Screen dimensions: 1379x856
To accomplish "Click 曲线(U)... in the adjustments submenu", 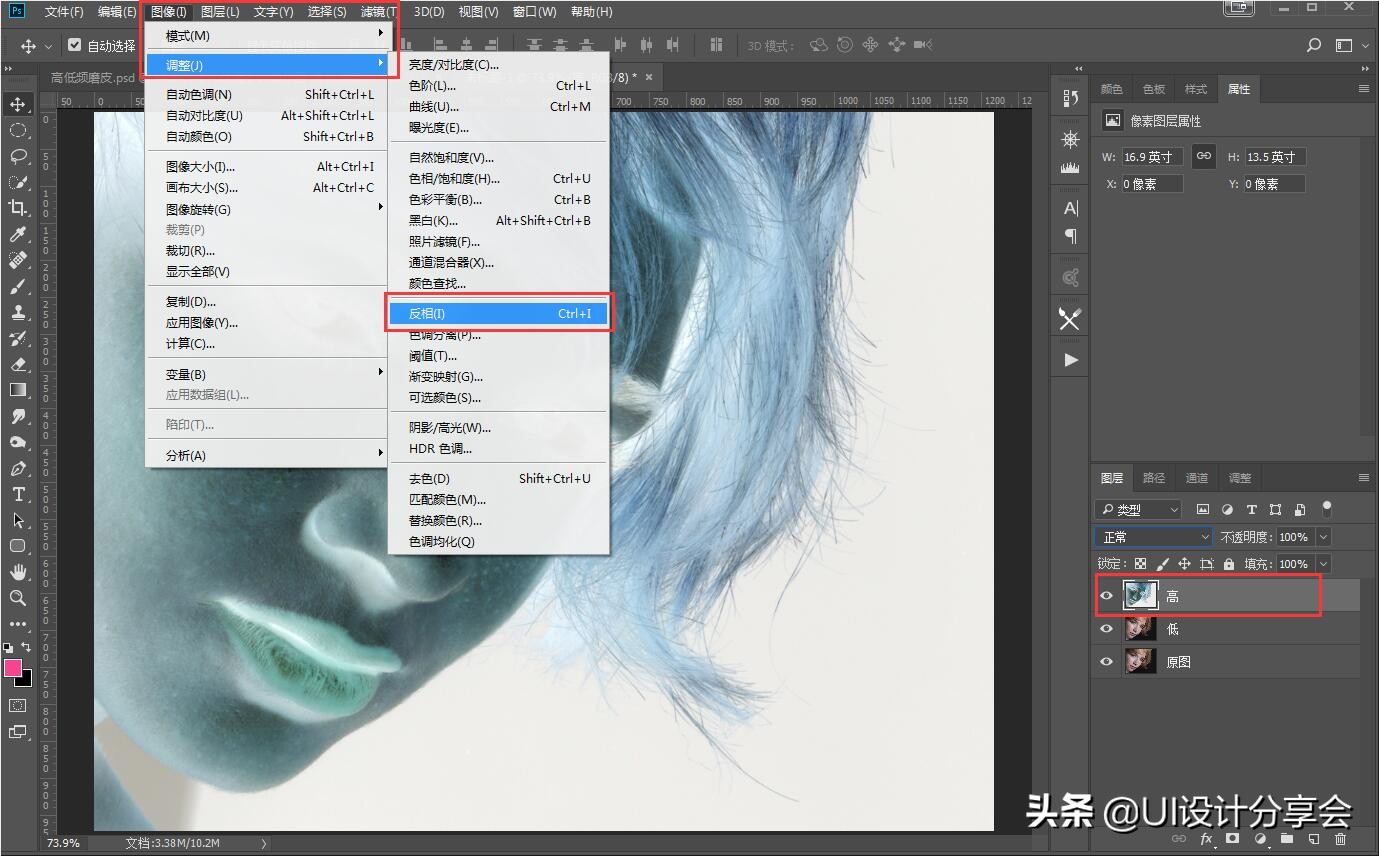I will (434, 107).
